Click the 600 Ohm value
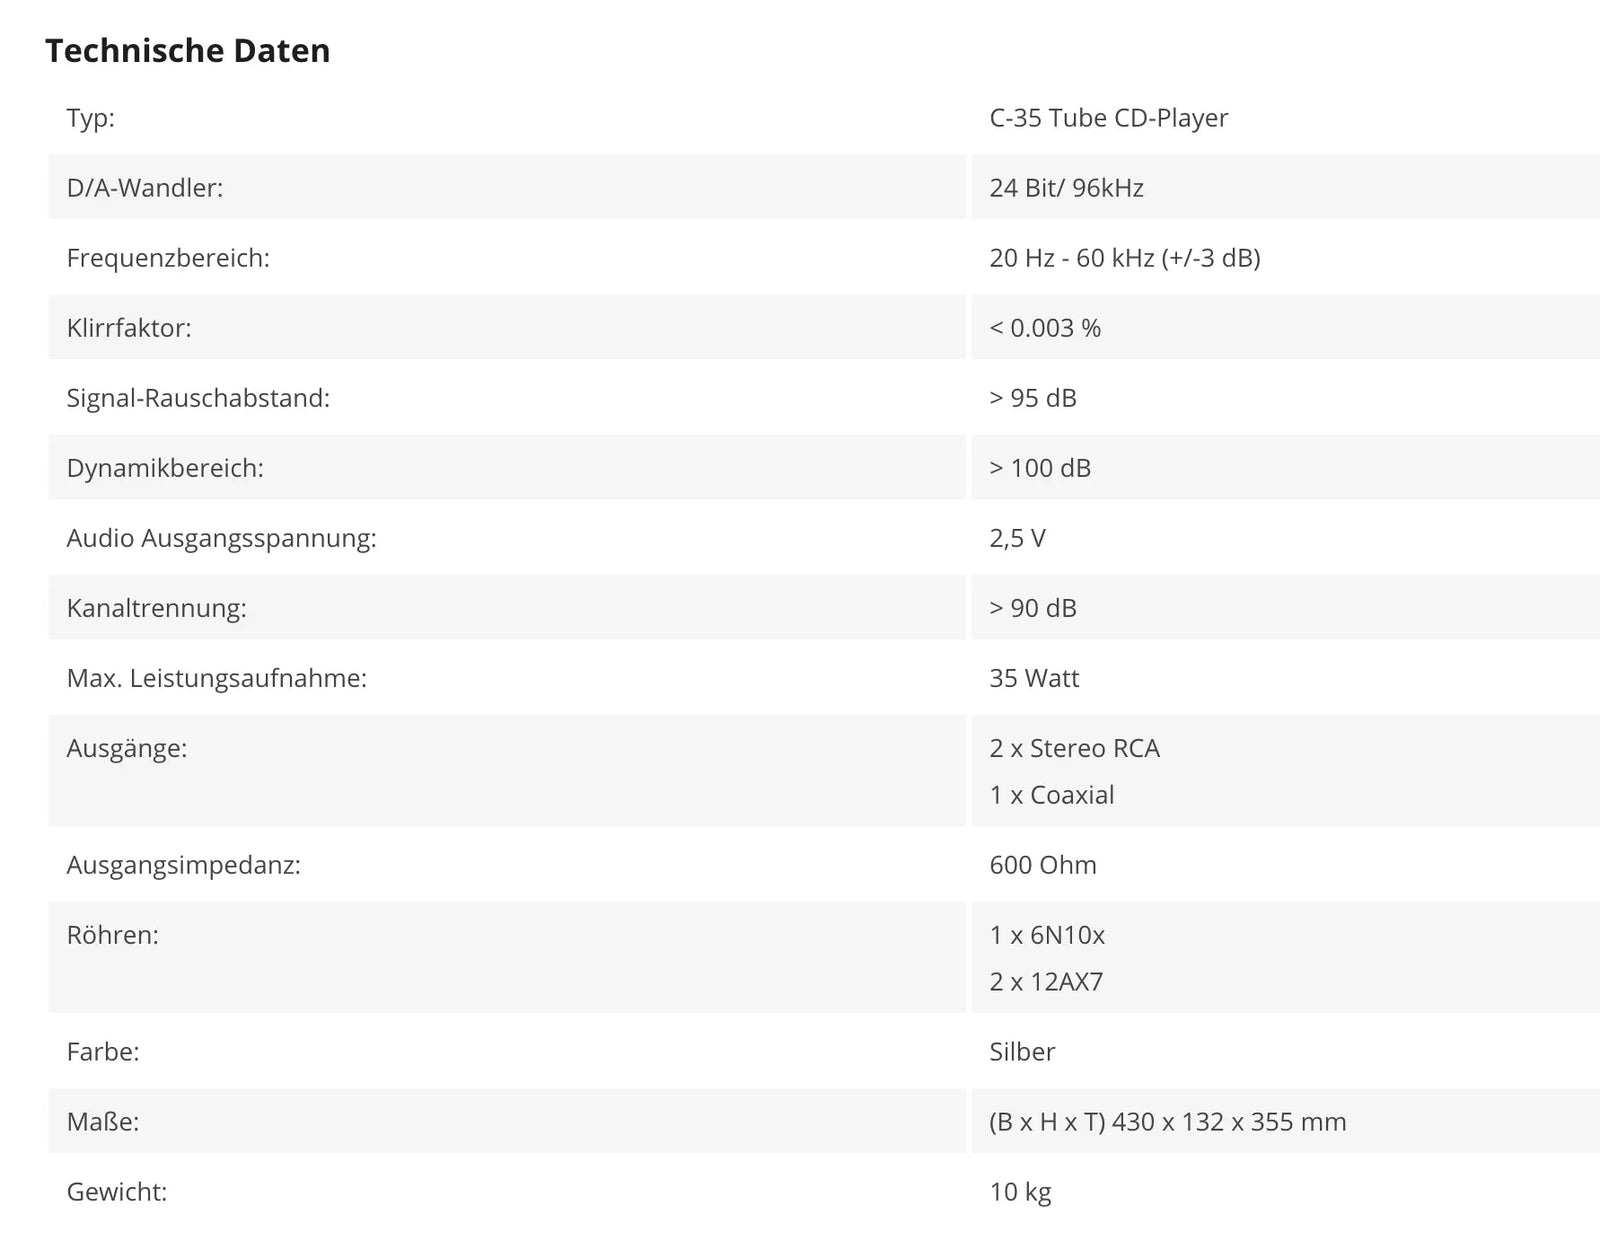The height and width of the screenshot is (1259, 1600). [x=1043, y=865]
